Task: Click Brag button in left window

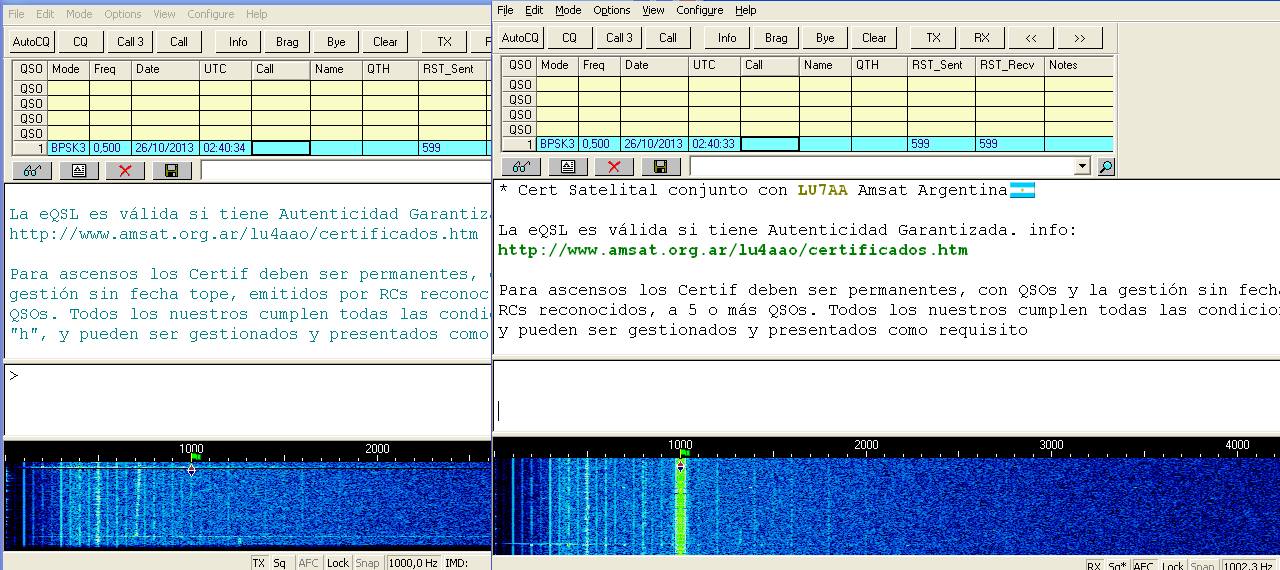Action: coord(287,42)
